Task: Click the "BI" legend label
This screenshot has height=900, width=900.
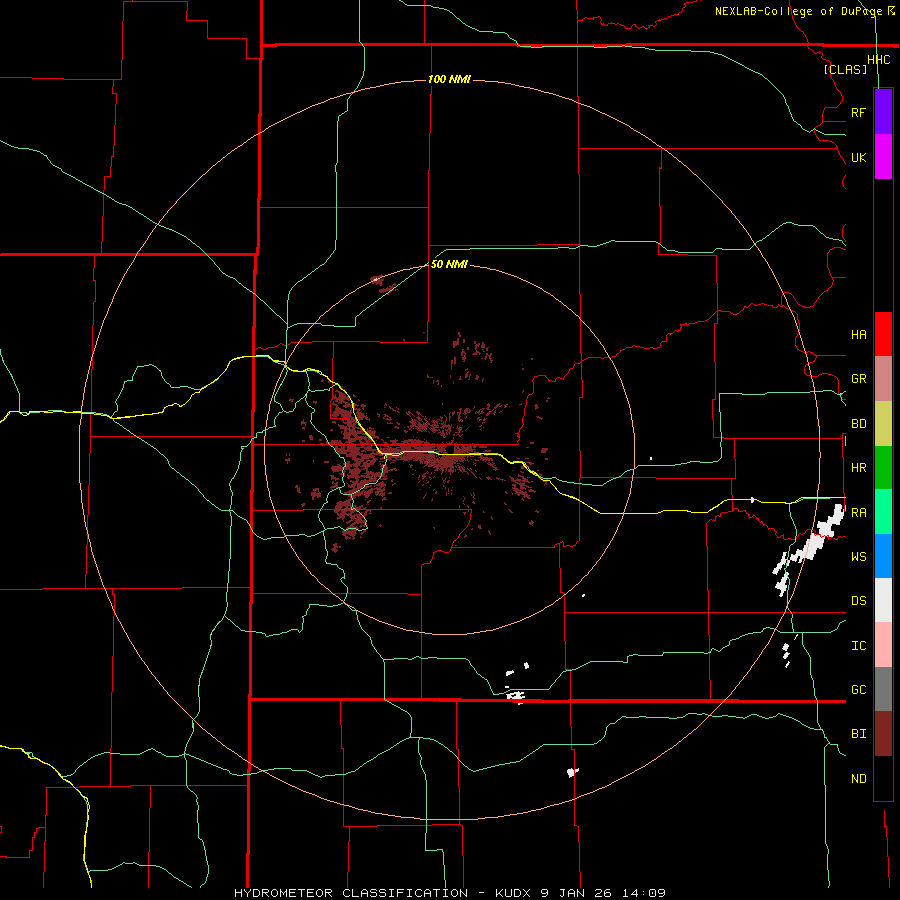Action: tap(858, 734)
